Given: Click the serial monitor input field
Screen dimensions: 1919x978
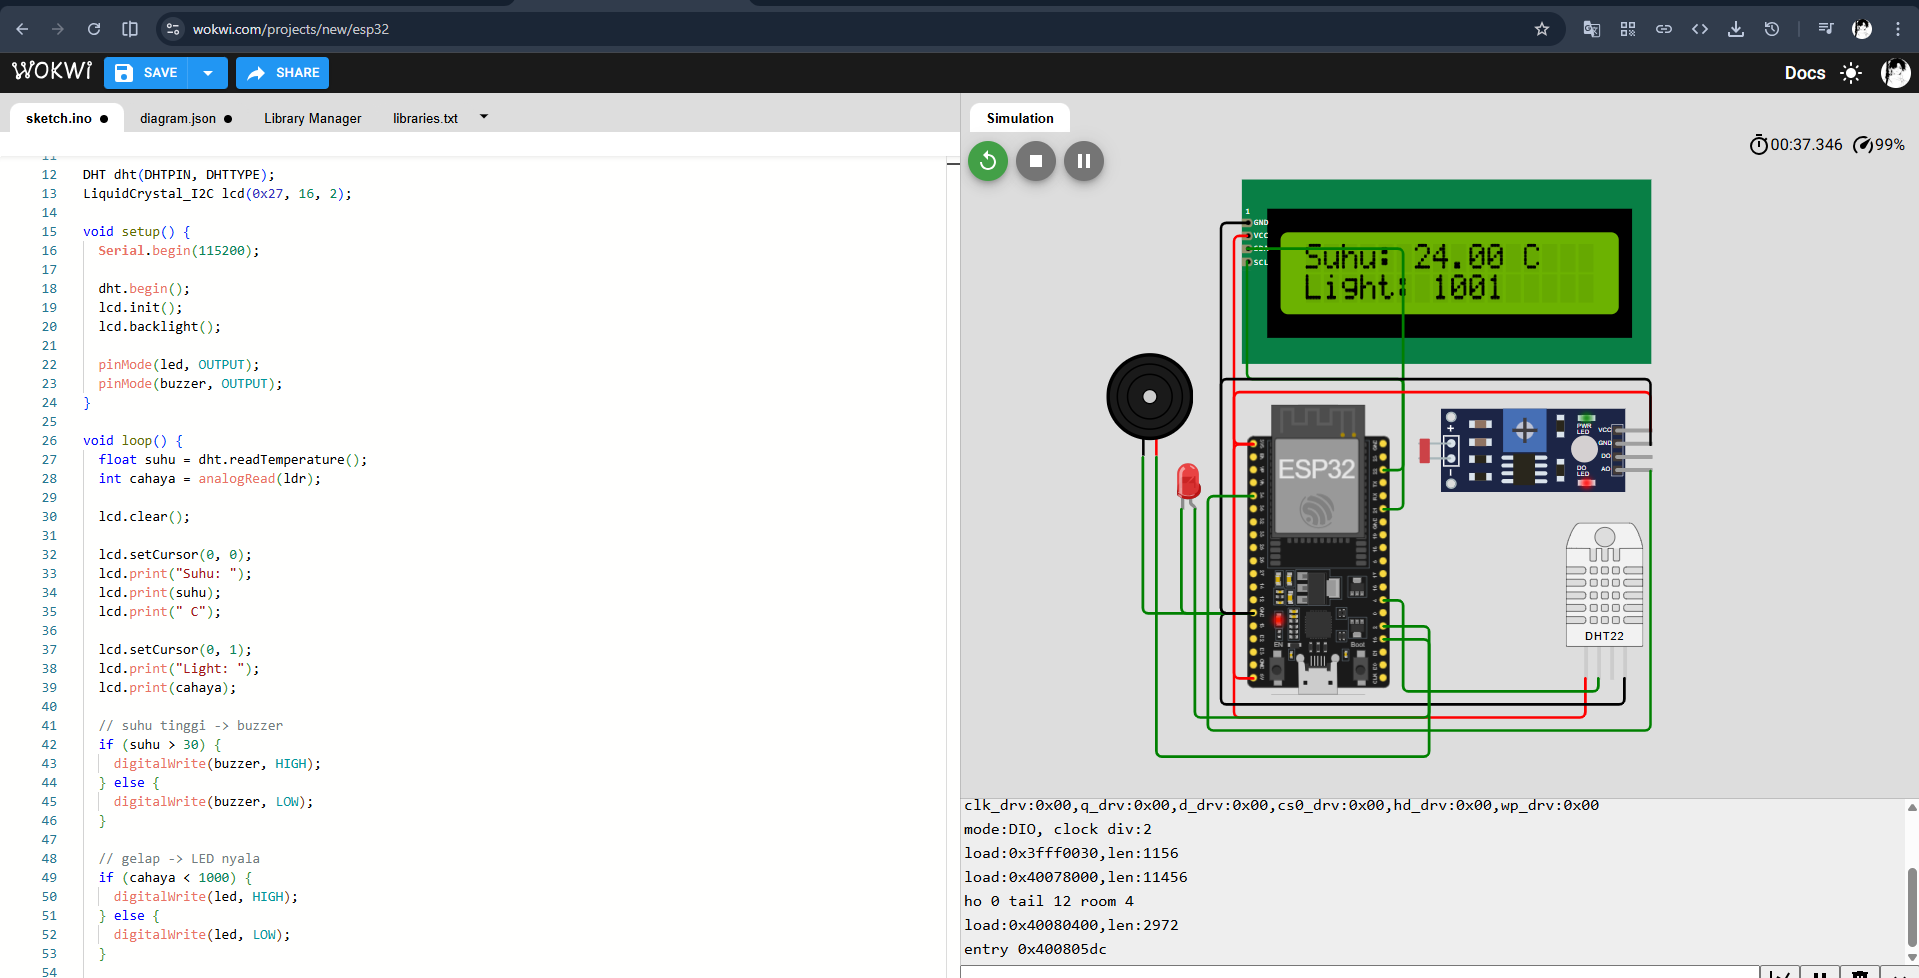Looking at the screenshot, I should [x=1360, y=972].
